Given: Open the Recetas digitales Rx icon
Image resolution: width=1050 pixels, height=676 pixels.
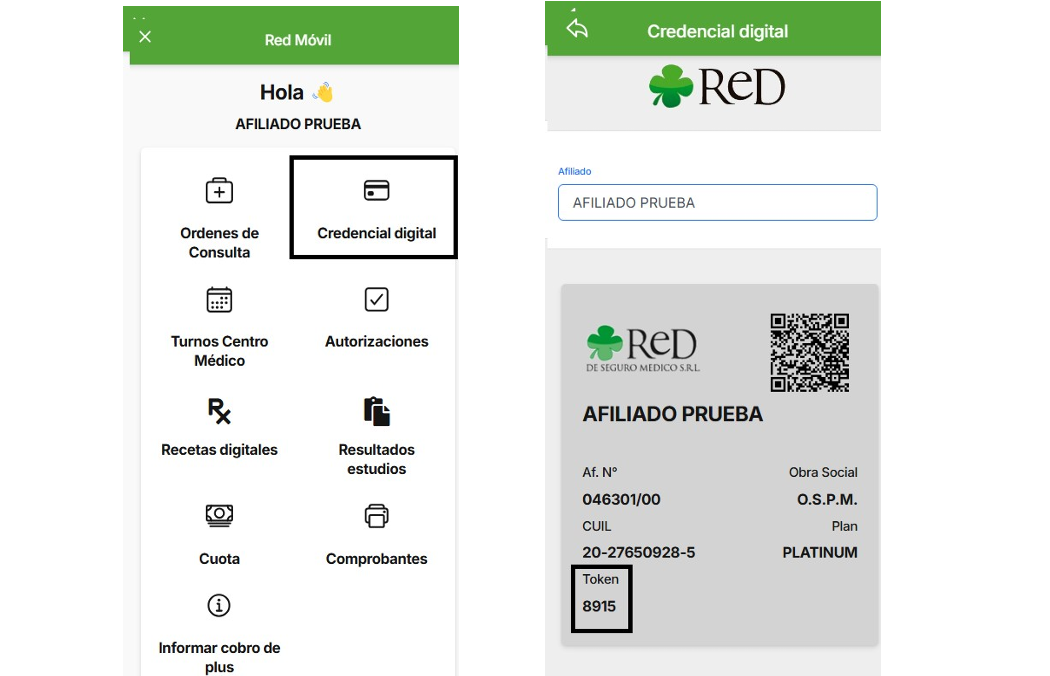Looking at the screenshot, I should [x=219, y=411].
